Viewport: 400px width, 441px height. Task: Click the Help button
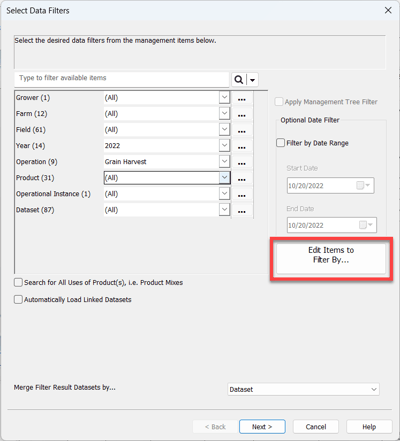[369, 427]
